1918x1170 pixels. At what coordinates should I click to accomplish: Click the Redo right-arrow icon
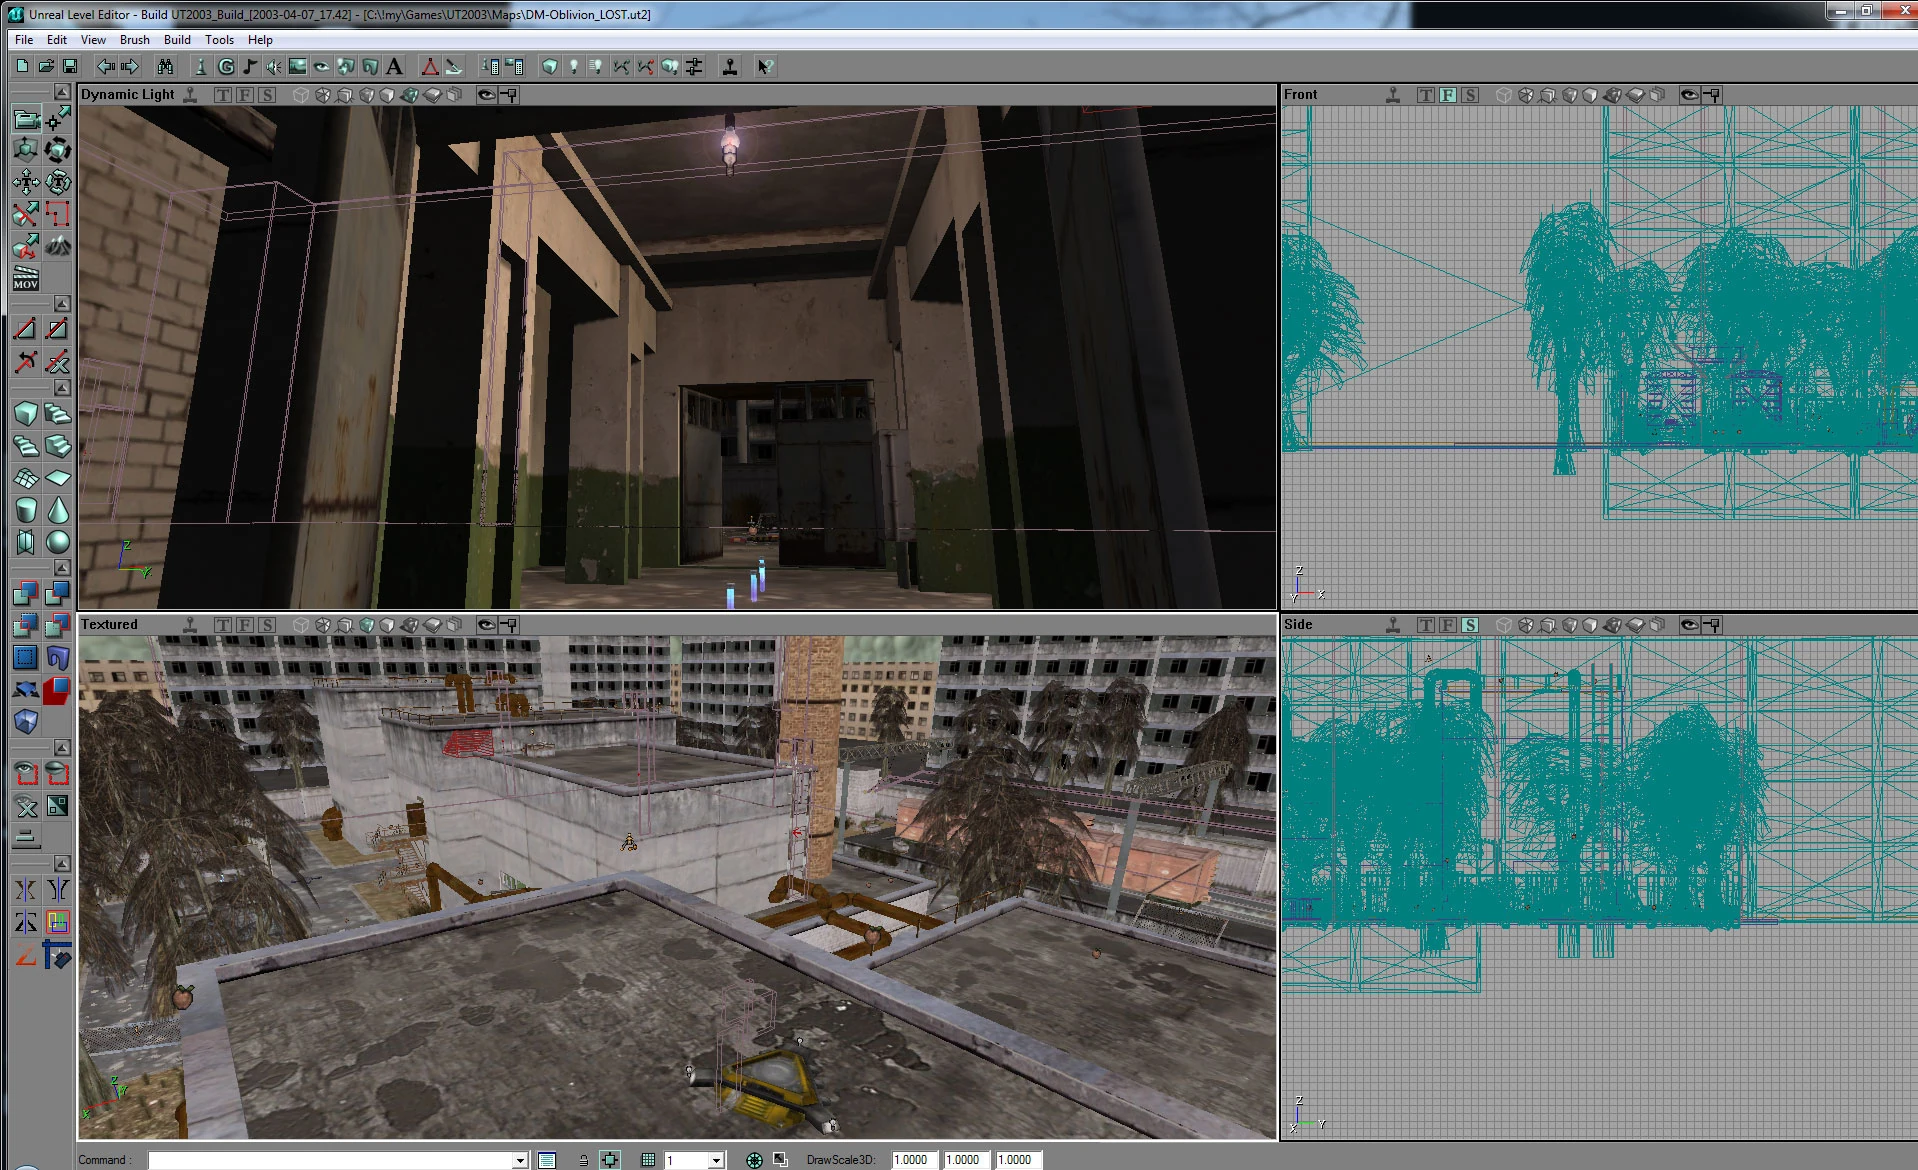129,67
